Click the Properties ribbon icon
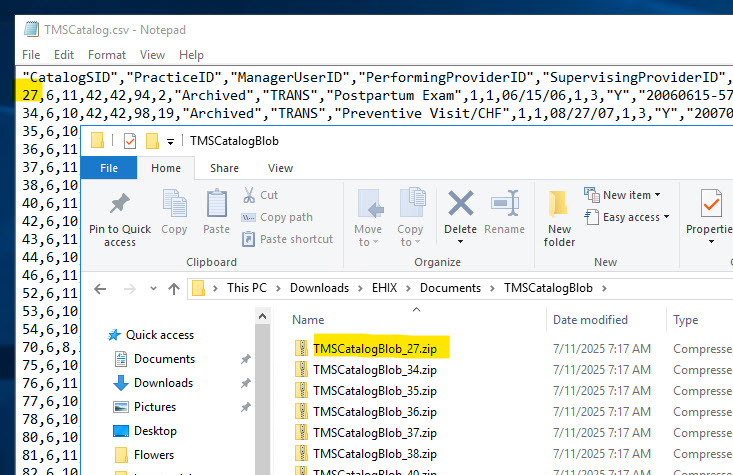Screen dimensions: 733x475 (711, 204)
